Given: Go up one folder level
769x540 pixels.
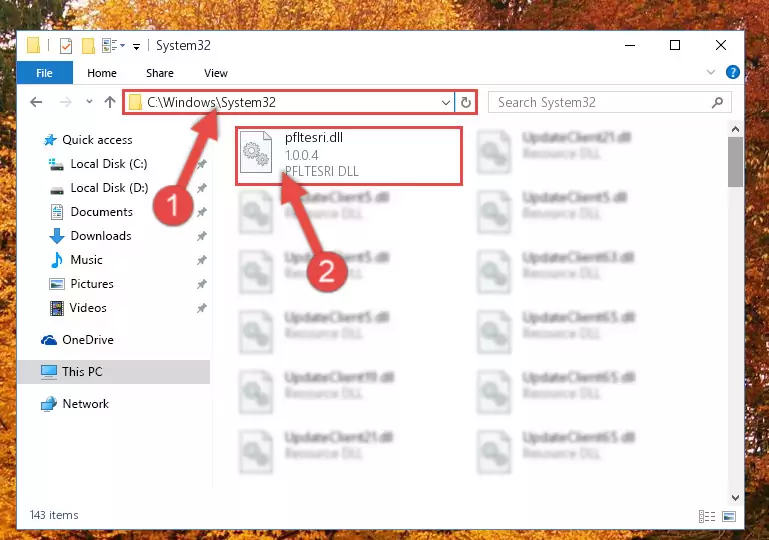Looking at the screenshot, I should pos(110,102).
